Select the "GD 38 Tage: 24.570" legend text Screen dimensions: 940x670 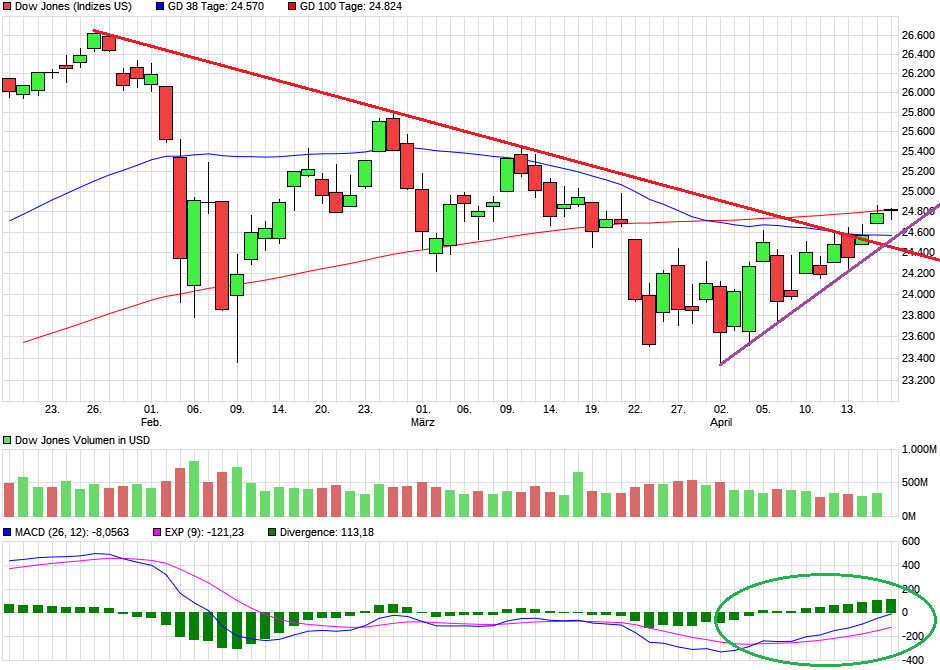pos(216,7)
